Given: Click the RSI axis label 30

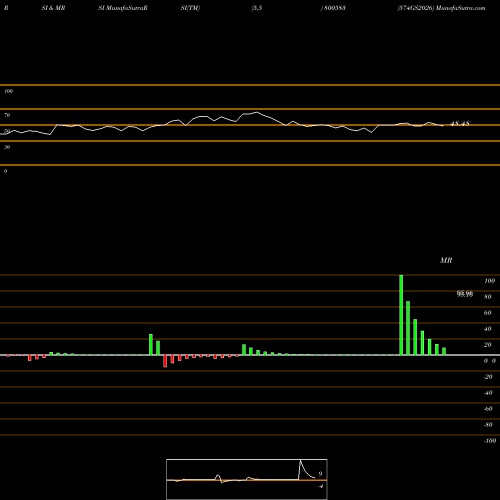Looking at the screenshot, I should coord(7,147).
